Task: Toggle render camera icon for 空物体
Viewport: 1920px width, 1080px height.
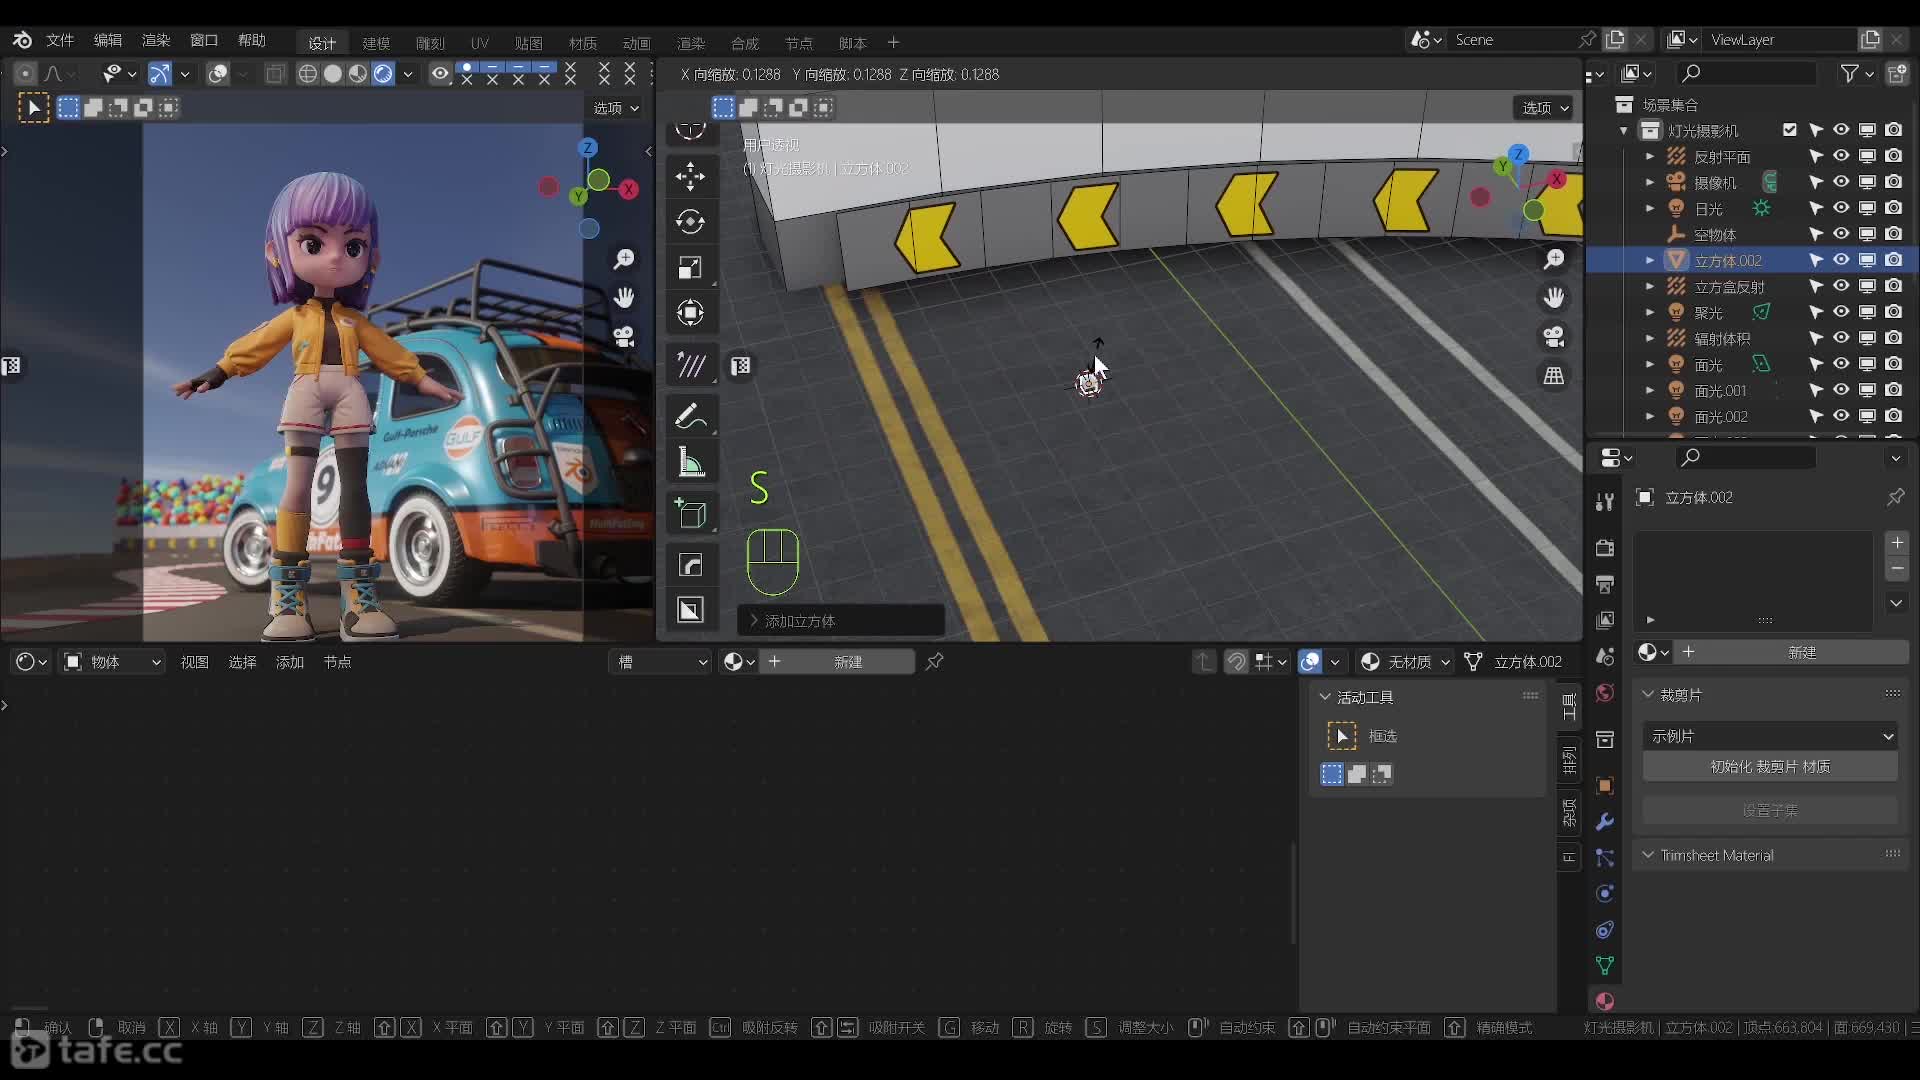Action: [1894, 234]
